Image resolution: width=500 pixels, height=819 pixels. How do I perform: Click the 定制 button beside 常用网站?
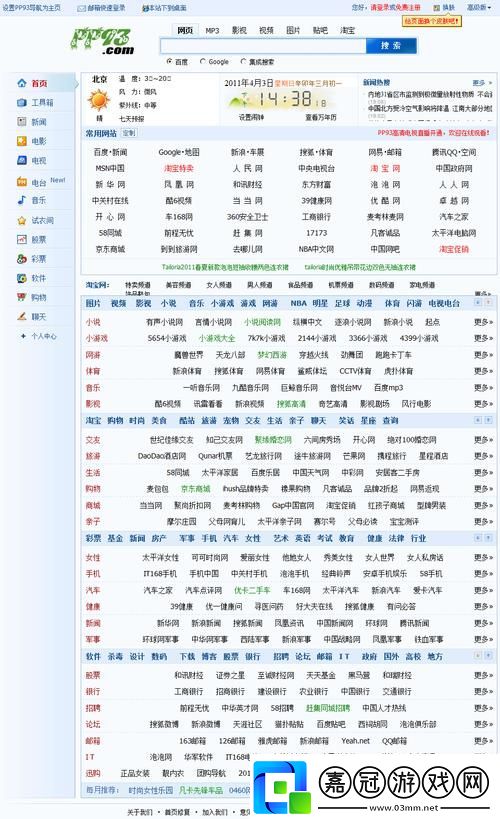pos(129,133)
